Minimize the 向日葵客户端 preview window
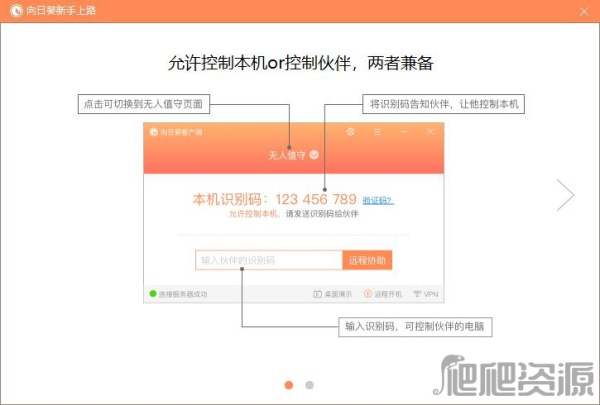The height and width of the screenshot is (405, 600). tap(404, 132)
